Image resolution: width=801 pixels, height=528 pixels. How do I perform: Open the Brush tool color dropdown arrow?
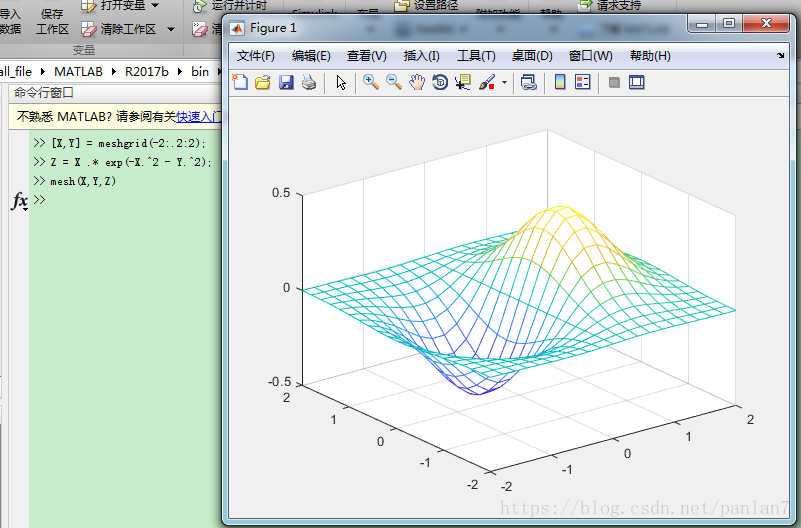pos(504,83)
